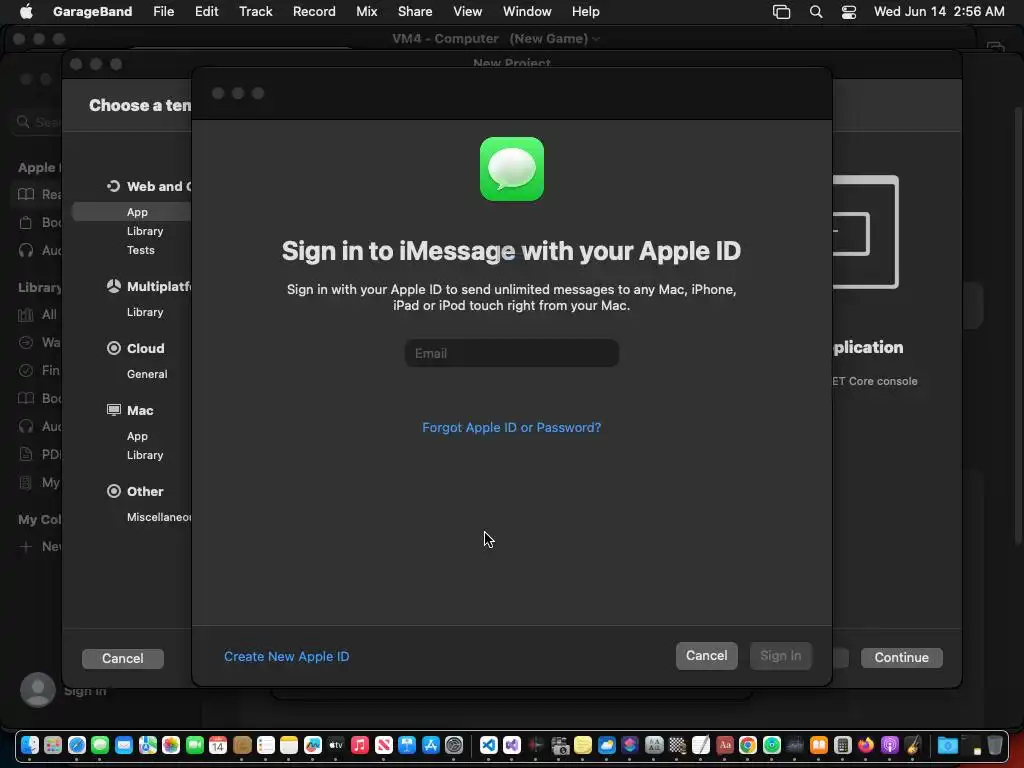Click Continue in the New Project window

coord(901,658)
